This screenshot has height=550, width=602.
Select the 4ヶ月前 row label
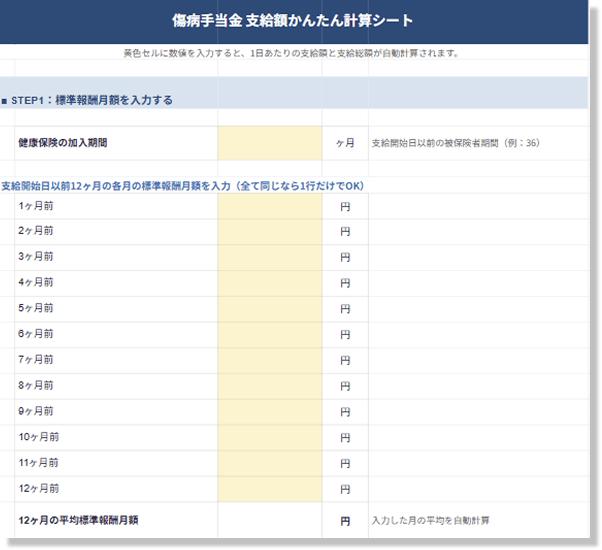[36, 282]
